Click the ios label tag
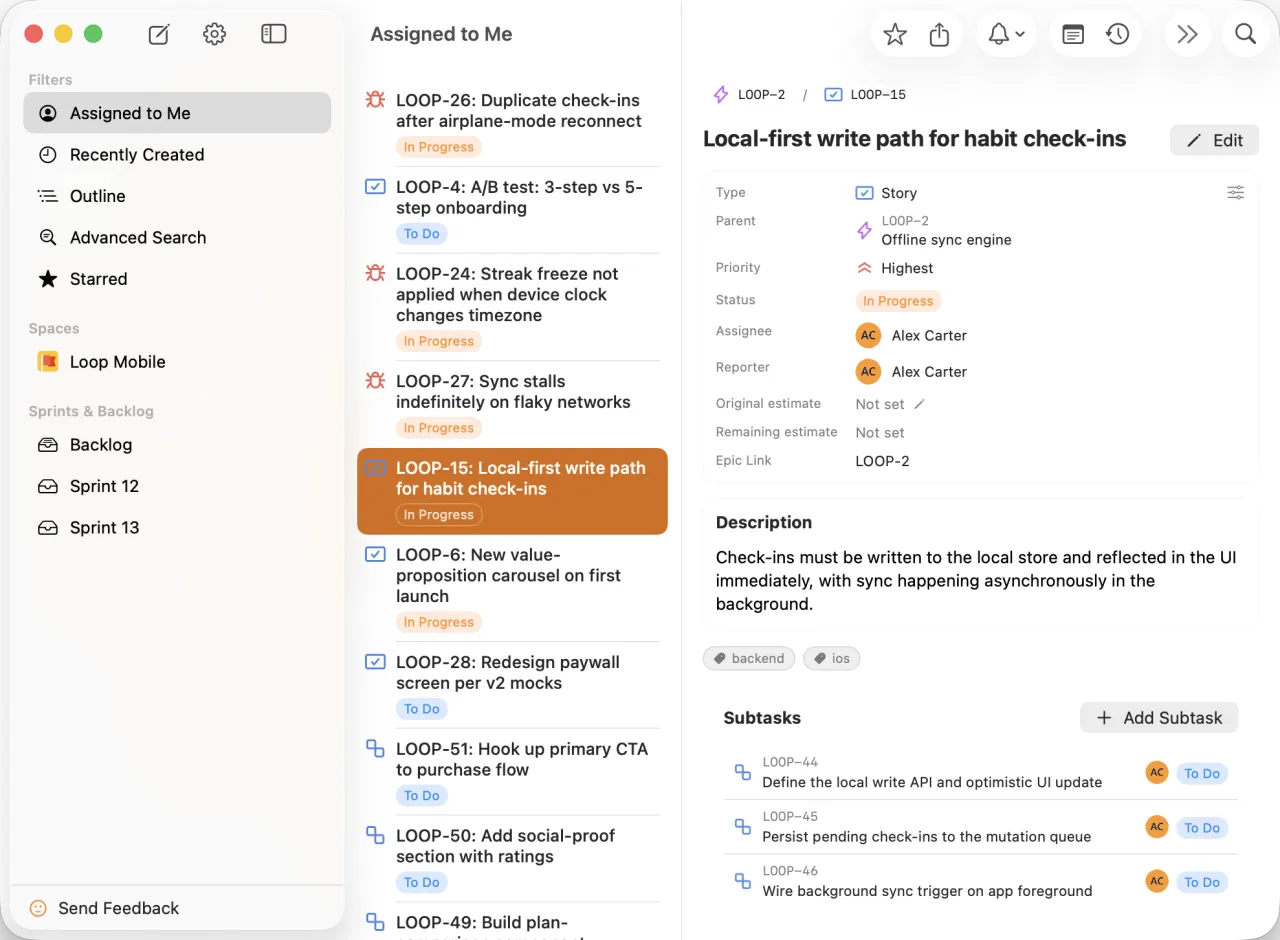The width and height of the screenshot is (1280, 940). (x=832, y=658)
